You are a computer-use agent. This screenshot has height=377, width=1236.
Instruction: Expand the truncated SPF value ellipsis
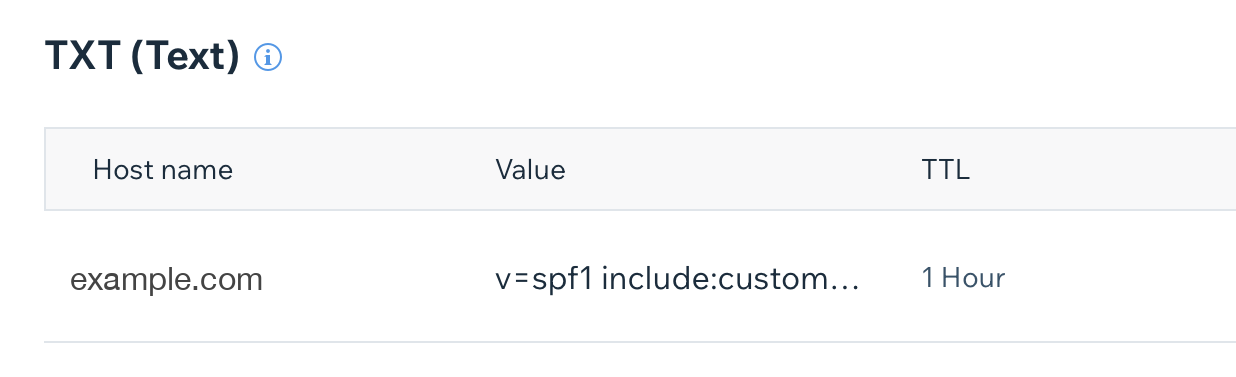pos(846,285)
